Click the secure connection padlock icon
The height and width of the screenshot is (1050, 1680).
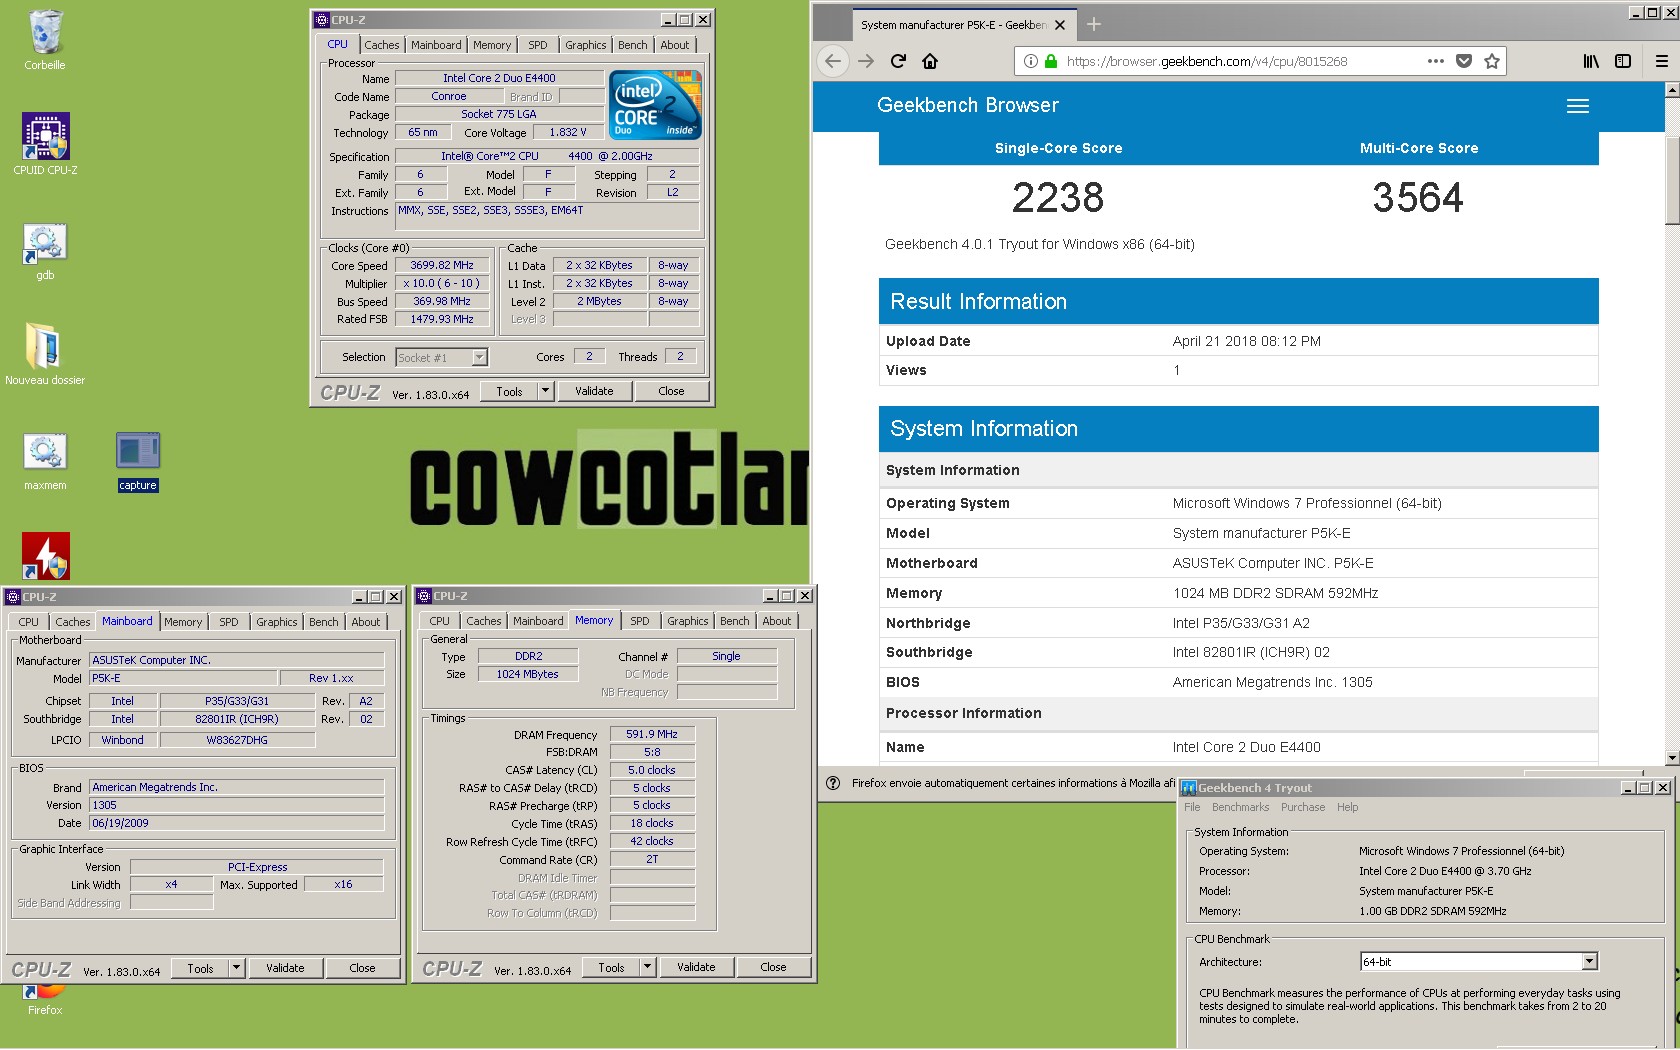[1051, 61]
